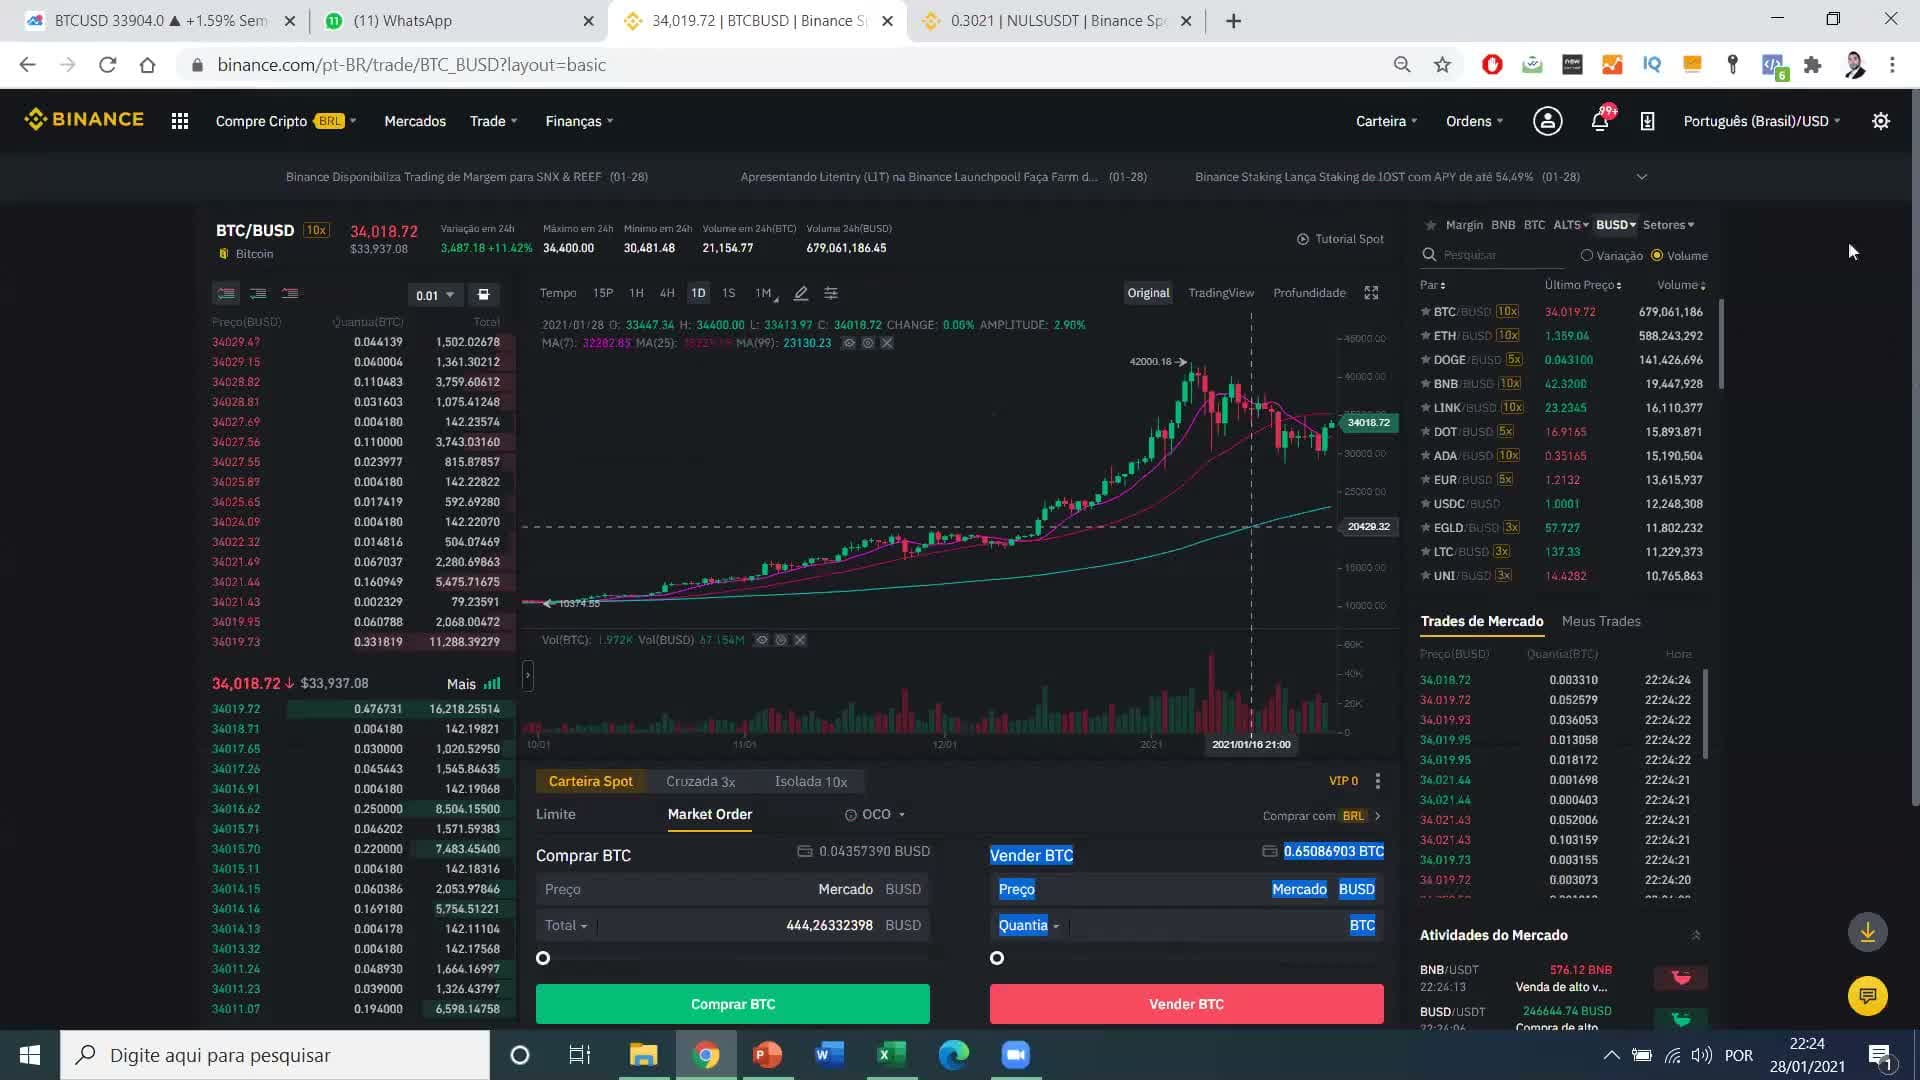This screenshot has width=1920, height=1080.
Task: Open the user profile account icon
Action: (x=1547, y=121)
